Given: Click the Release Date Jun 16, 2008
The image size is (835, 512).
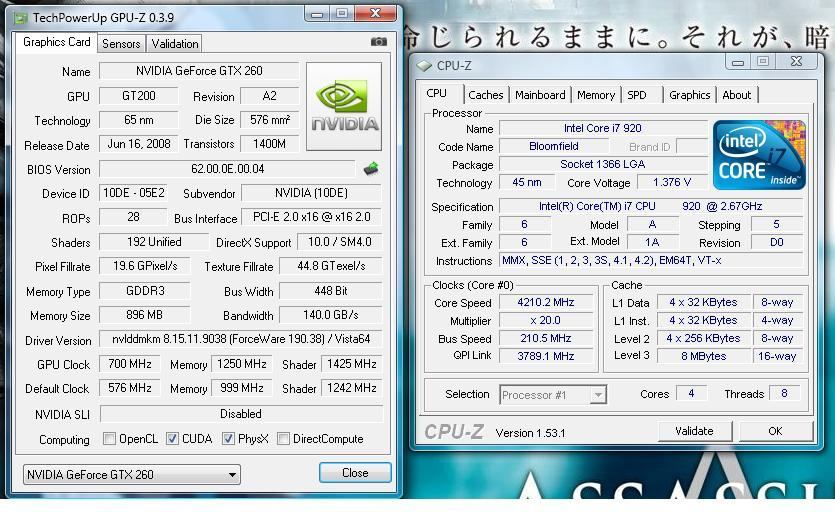Looking at the screenshot, I should (x=138, y=144).
